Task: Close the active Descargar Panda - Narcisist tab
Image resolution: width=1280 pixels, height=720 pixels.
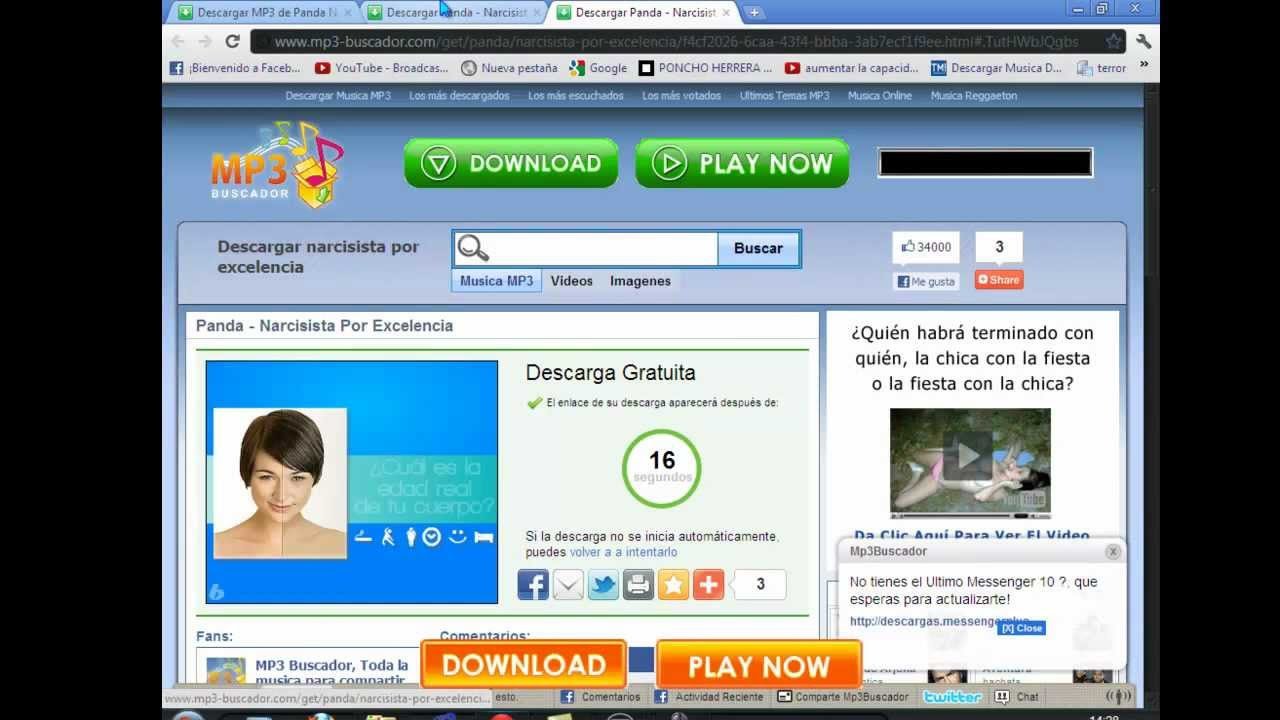Action: (727, 13)
